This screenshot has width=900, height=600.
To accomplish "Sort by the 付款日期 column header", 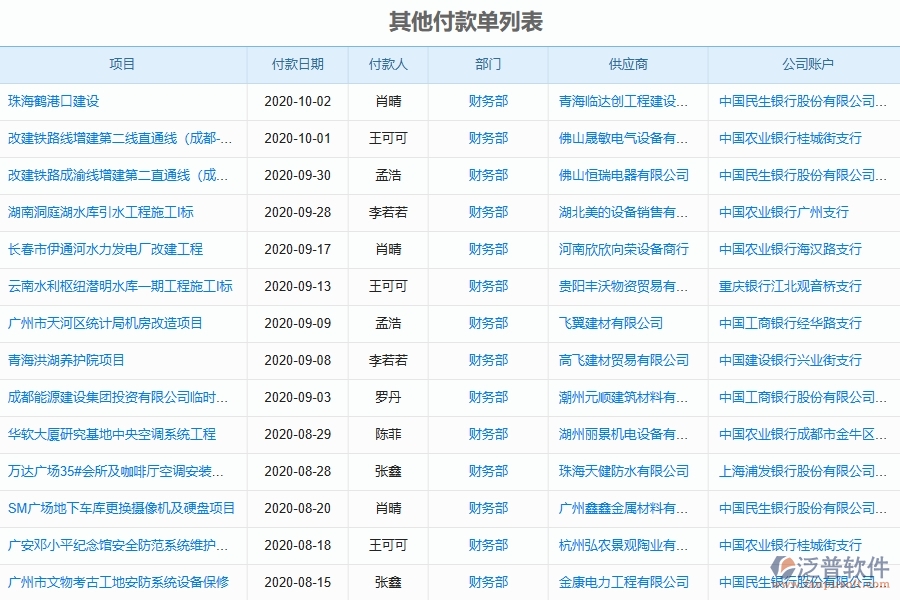I will point(298,63).
